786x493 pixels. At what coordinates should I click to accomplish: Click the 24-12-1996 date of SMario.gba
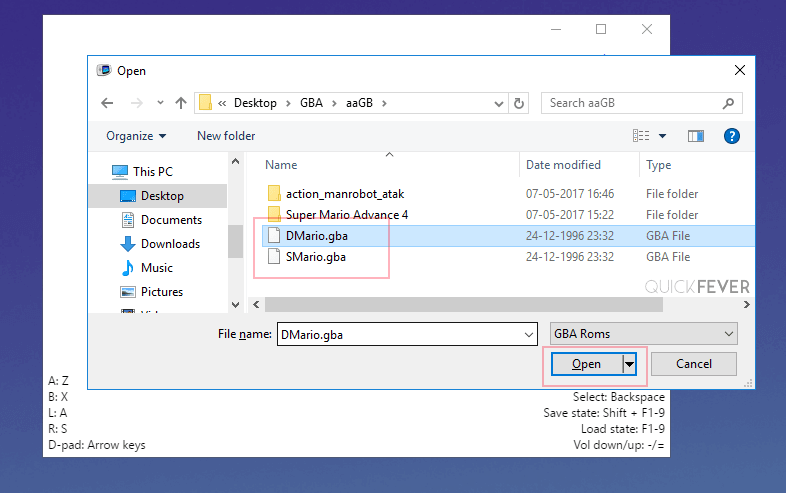pyautogui.click(x=569, y=257)
